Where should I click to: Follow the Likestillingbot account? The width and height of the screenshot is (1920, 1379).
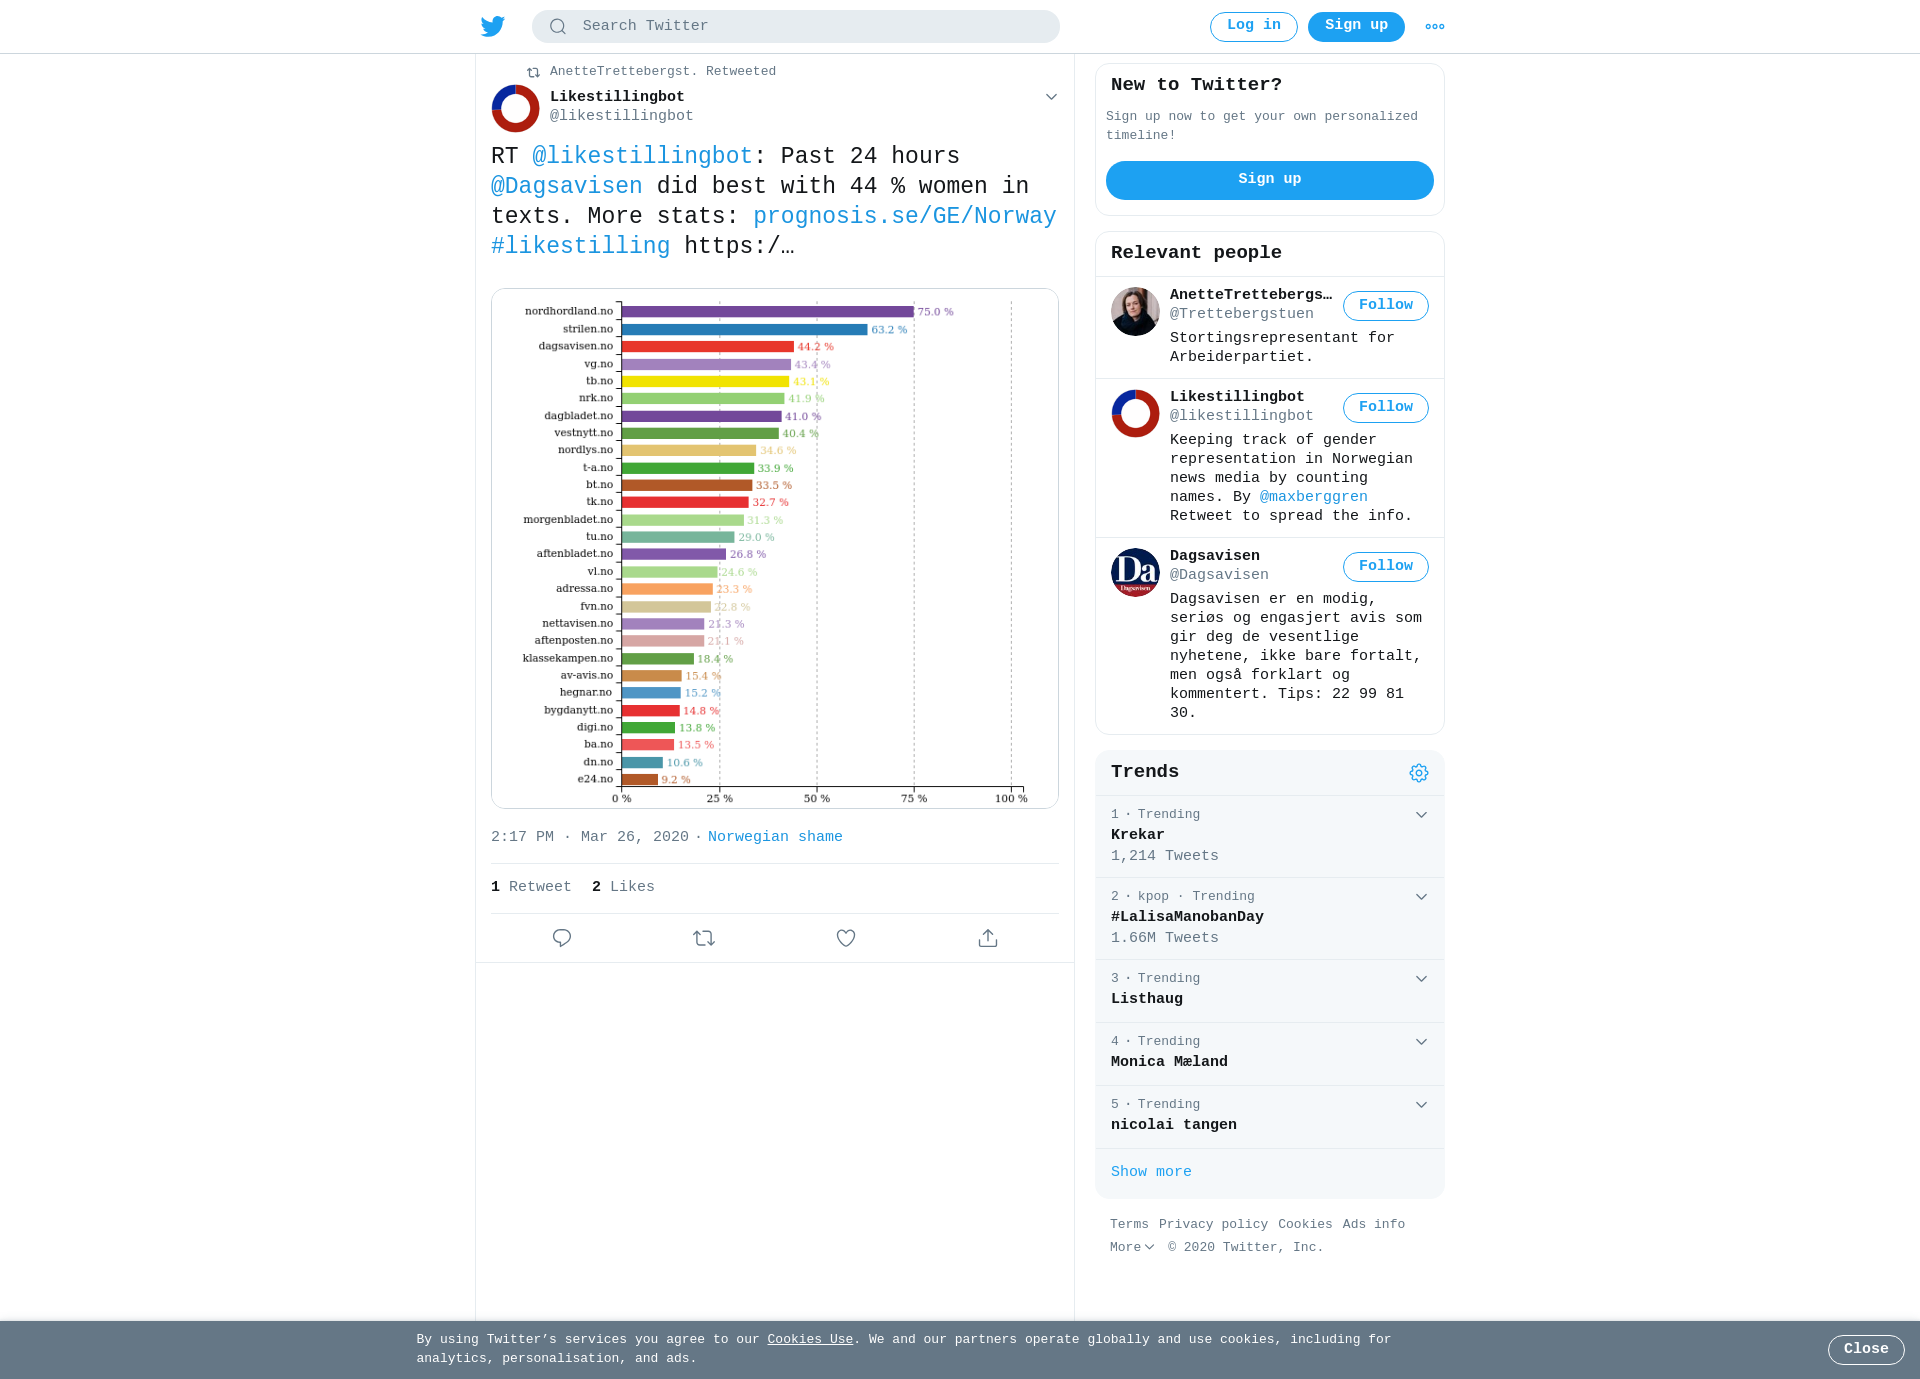1385,408
